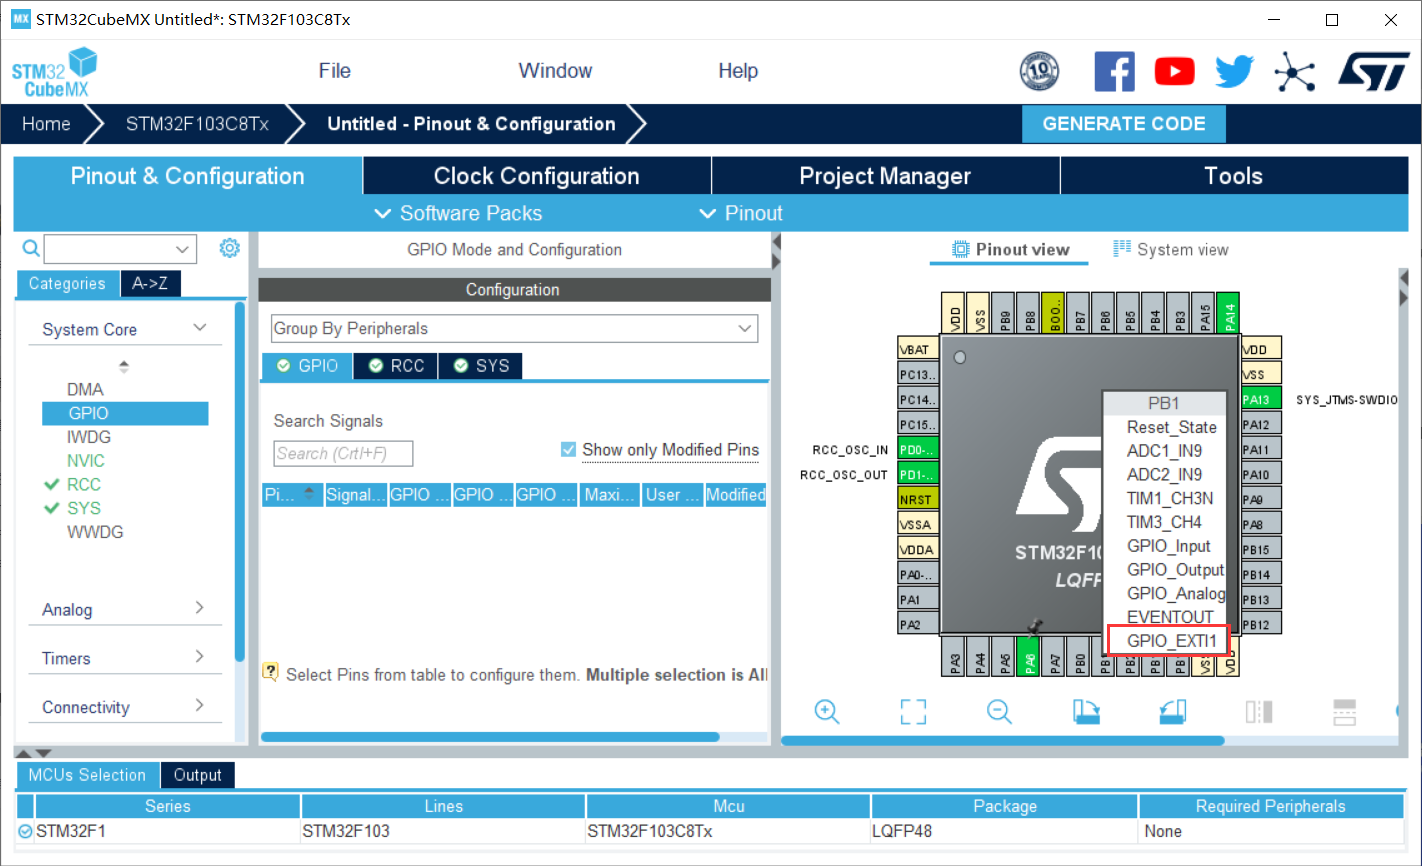Click the STM32CubeMX logo
The height and width of the screenshot is (866, 1422).
coord(55,72)
